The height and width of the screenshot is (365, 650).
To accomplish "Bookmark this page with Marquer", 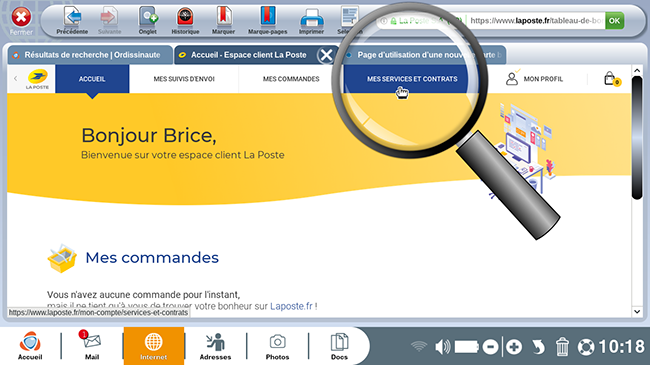I will [223, 20].
